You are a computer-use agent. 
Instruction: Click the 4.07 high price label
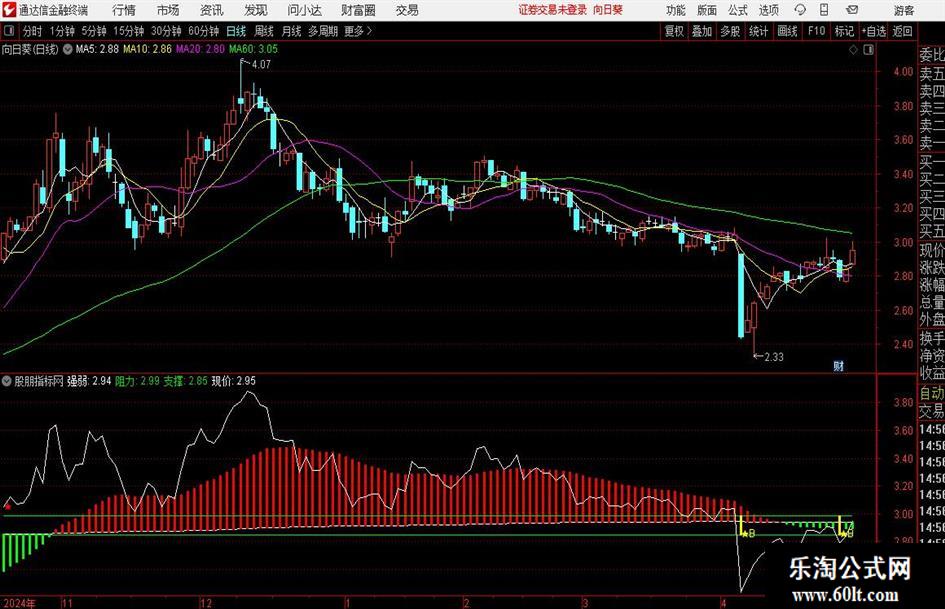point(262,64)
